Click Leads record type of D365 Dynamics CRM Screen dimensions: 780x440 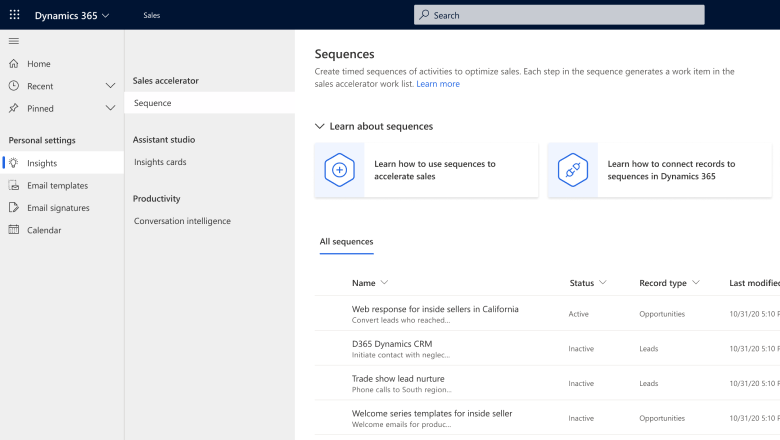click(649, 349)
